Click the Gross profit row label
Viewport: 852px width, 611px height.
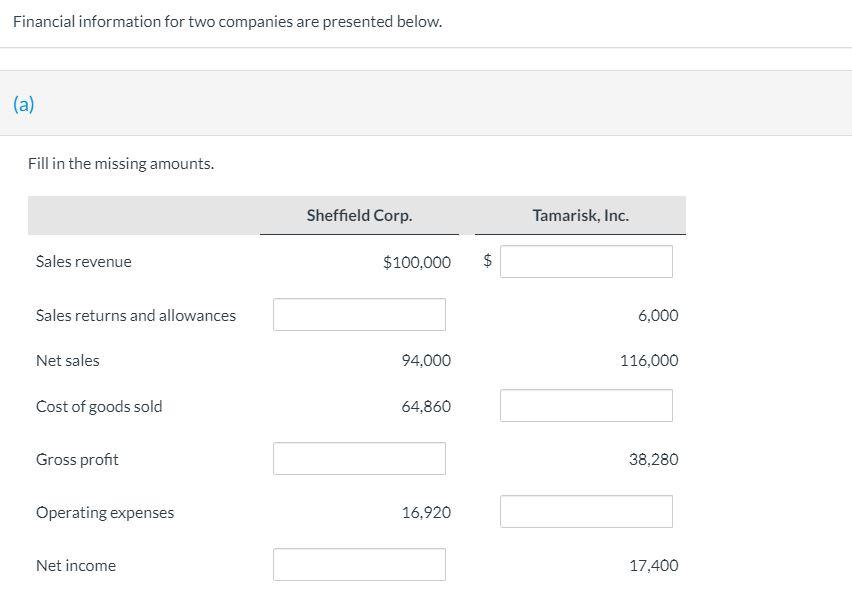coord(77,460)
